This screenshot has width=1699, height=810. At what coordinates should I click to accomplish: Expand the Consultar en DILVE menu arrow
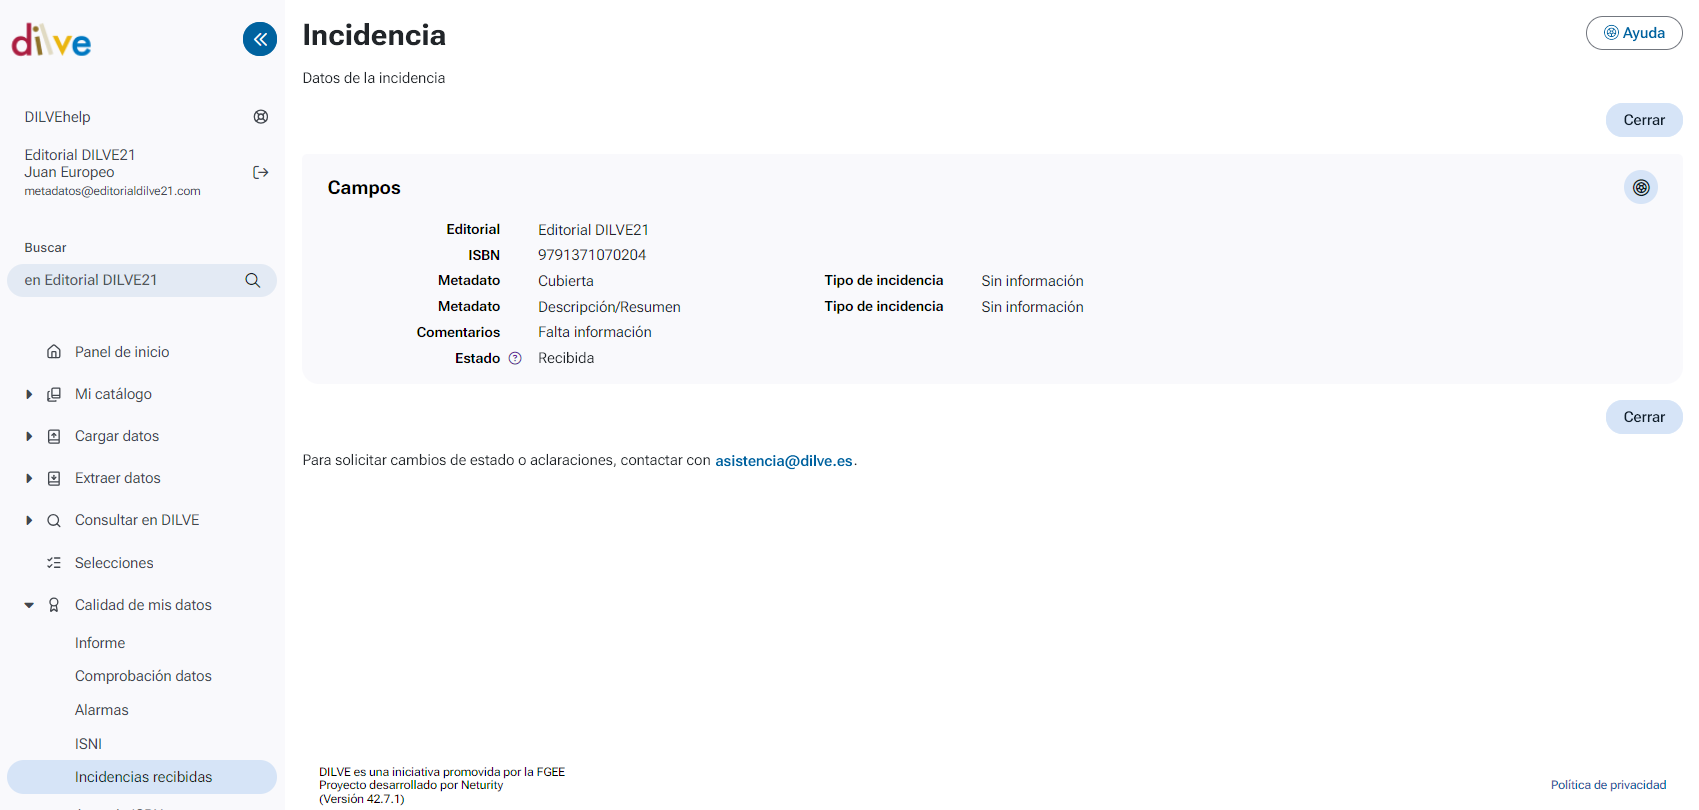point(29,520)
